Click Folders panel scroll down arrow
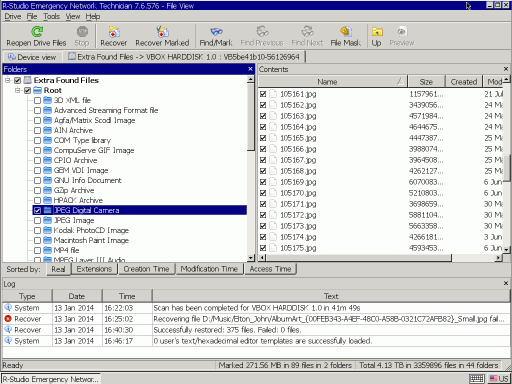The width and height of the screenshot is (512, 384). [x=251, y=258]
